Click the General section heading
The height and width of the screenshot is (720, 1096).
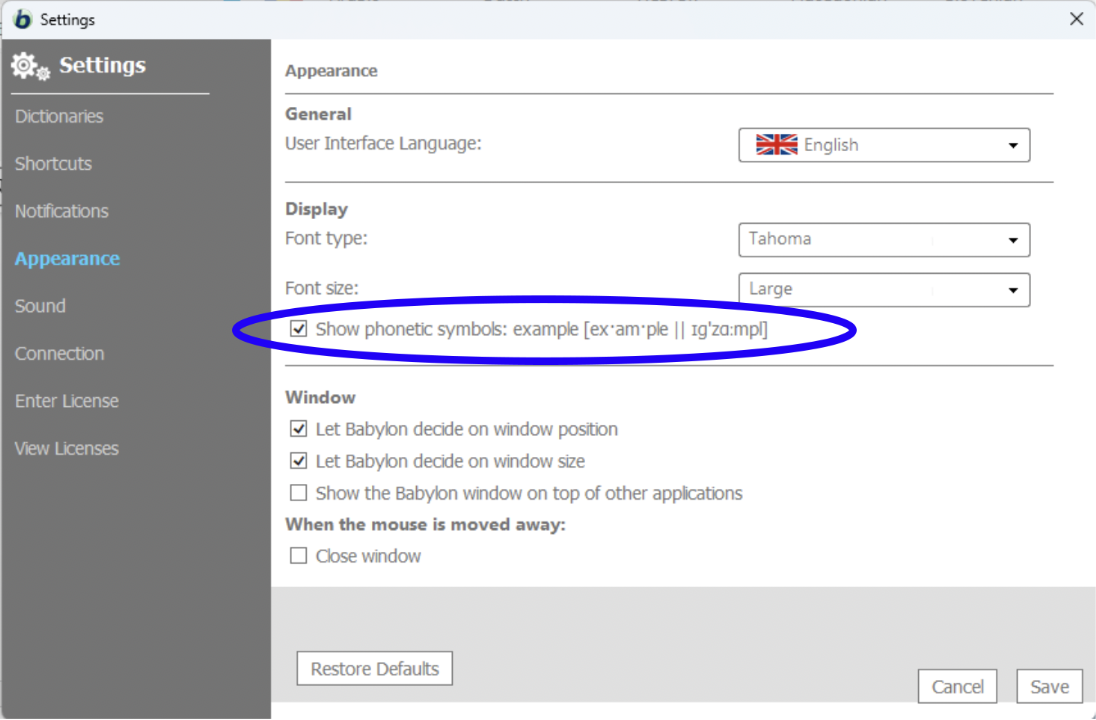point(318,114)
